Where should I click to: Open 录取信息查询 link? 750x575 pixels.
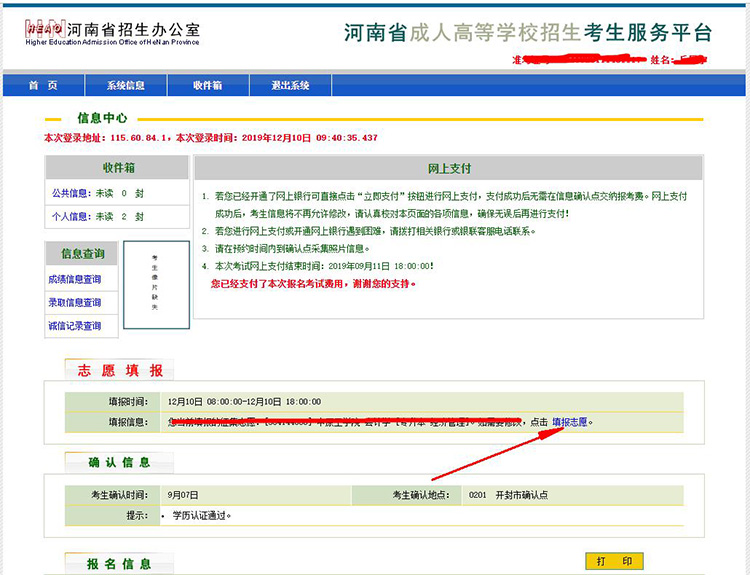tap(74, 303)
